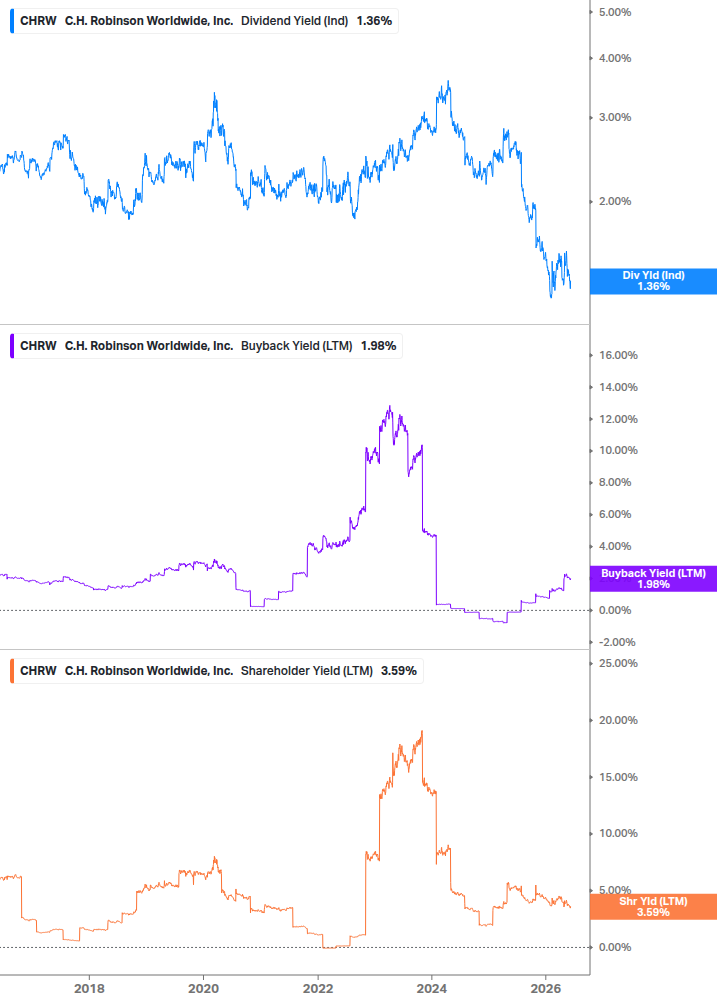The image size is (717, 1005).
Task: Click the -2.00% tick on buyback yield axis
Action: coord(617,642)
